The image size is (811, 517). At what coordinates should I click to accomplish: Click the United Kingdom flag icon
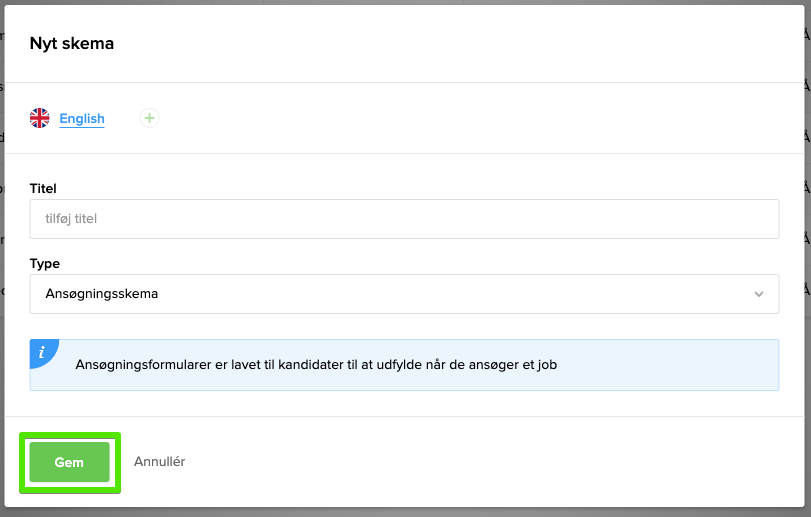coord(40,118)
